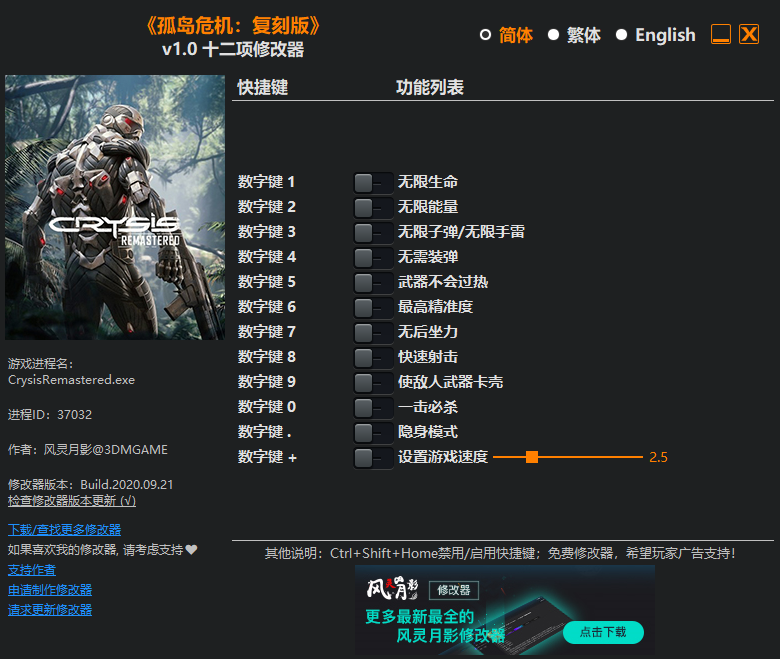Turn on 快速射击 switch

click(373, 358)
